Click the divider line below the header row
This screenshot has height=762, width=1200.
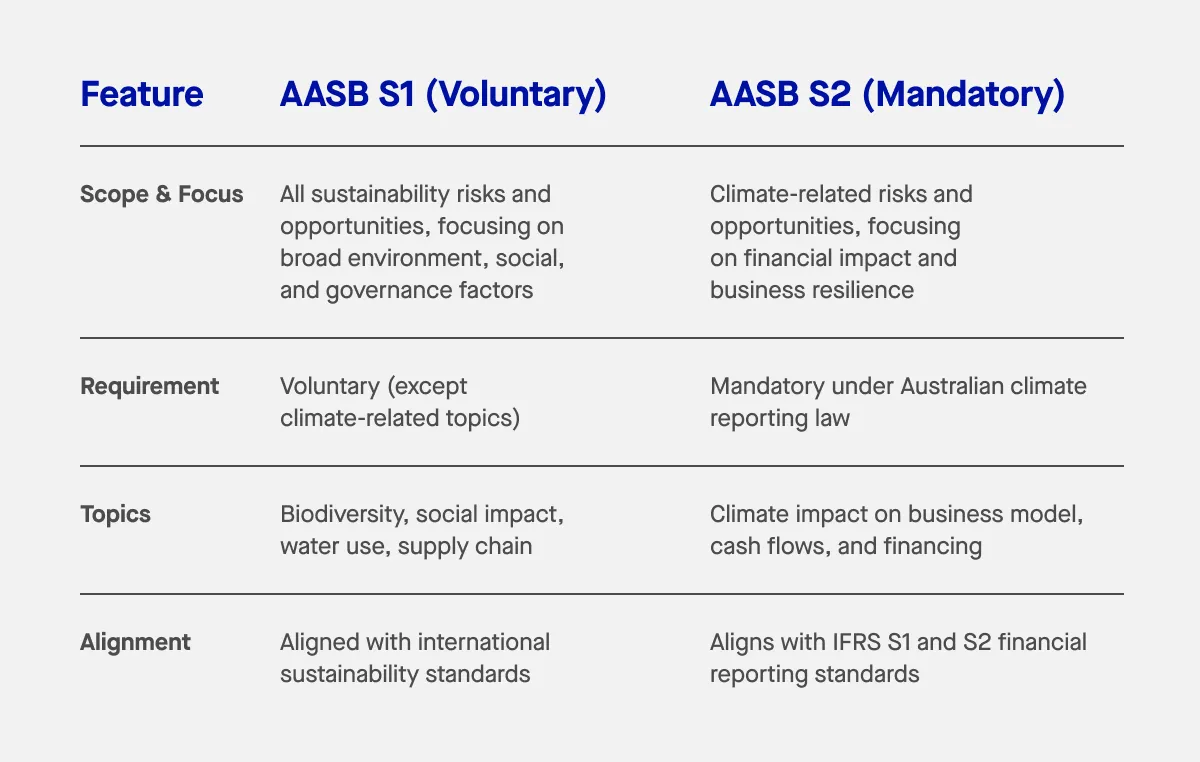[601, 146]
